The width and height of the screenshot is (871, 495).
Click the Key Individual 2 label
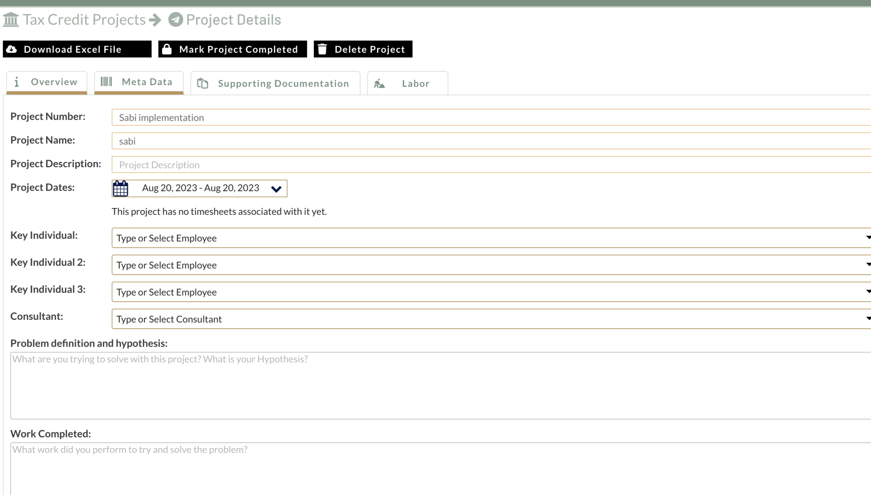pyautogui.click(x=48, y=262)
